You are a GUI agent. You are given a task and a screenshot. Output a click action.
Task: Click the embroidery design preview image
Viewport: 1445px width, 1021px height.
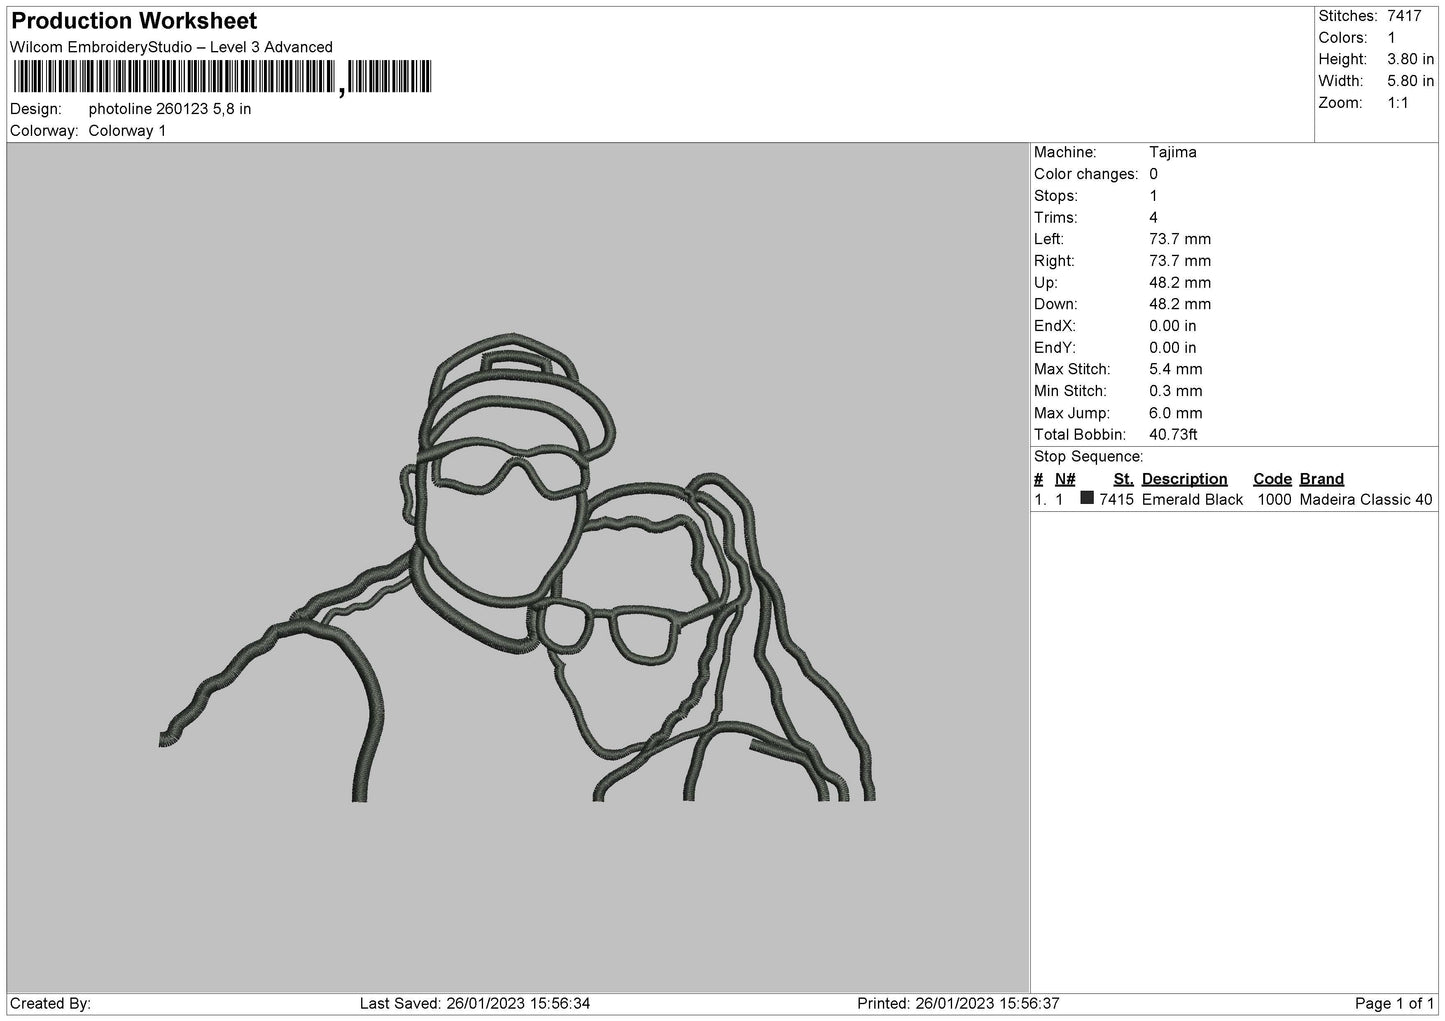click(x=518, y=566)
